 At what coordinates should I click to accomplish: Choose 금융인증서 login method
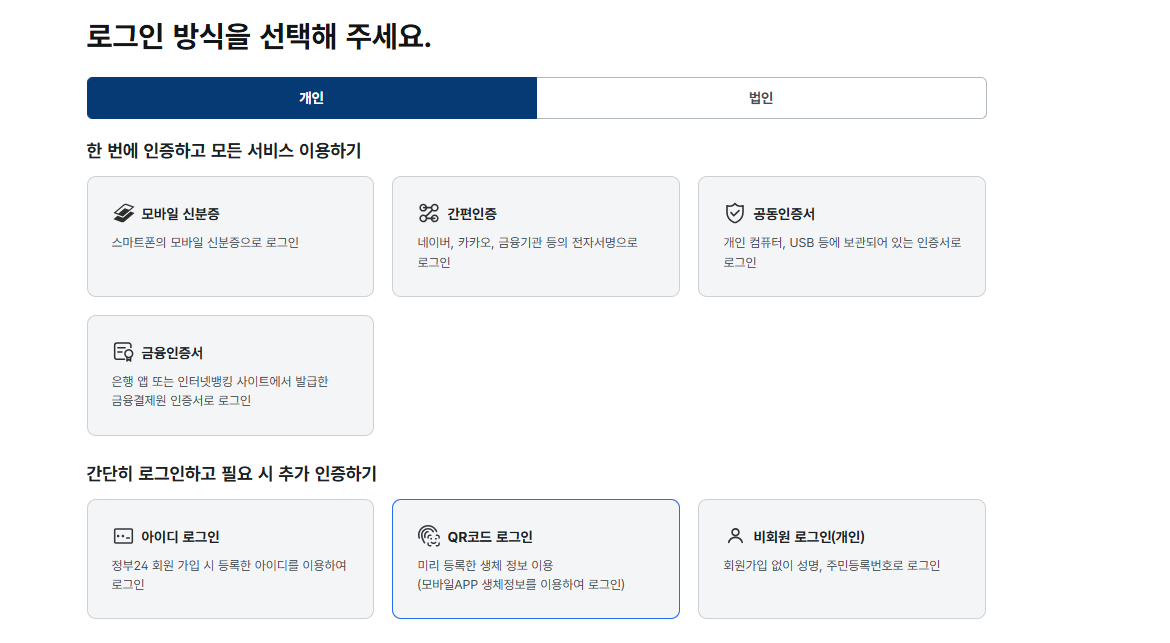[231, 375]
